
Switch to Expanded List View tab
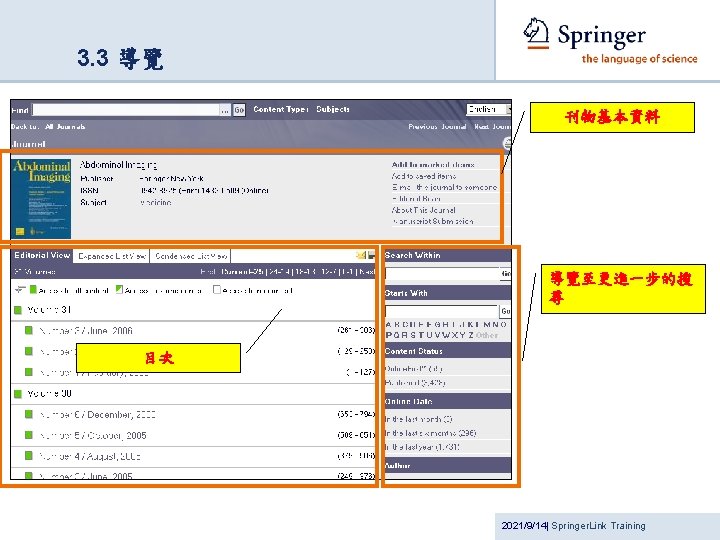click(x=112, y=256)
